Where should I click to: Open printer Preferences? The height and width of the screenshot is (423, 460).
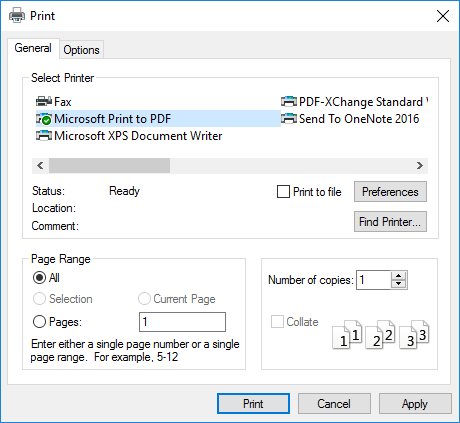pos(390,192)
